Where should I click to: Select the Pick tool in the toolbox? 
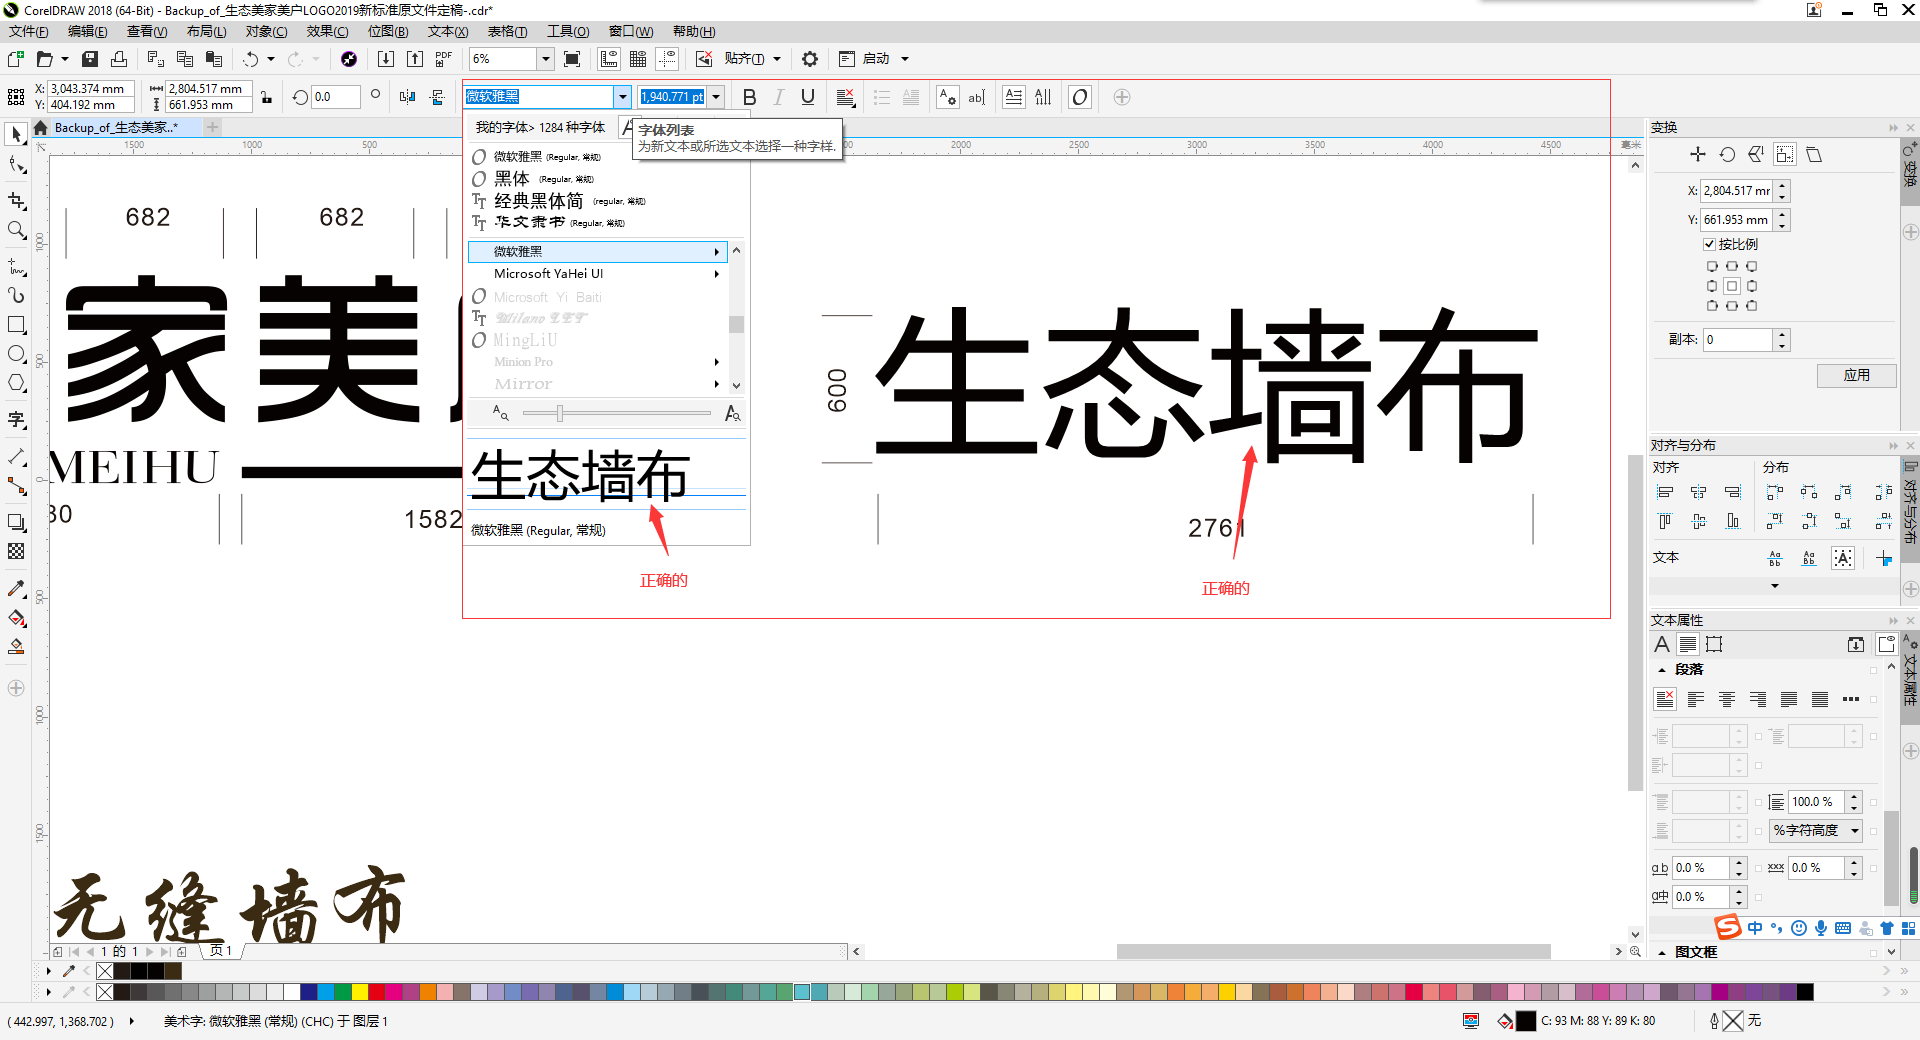click(16, 134)
